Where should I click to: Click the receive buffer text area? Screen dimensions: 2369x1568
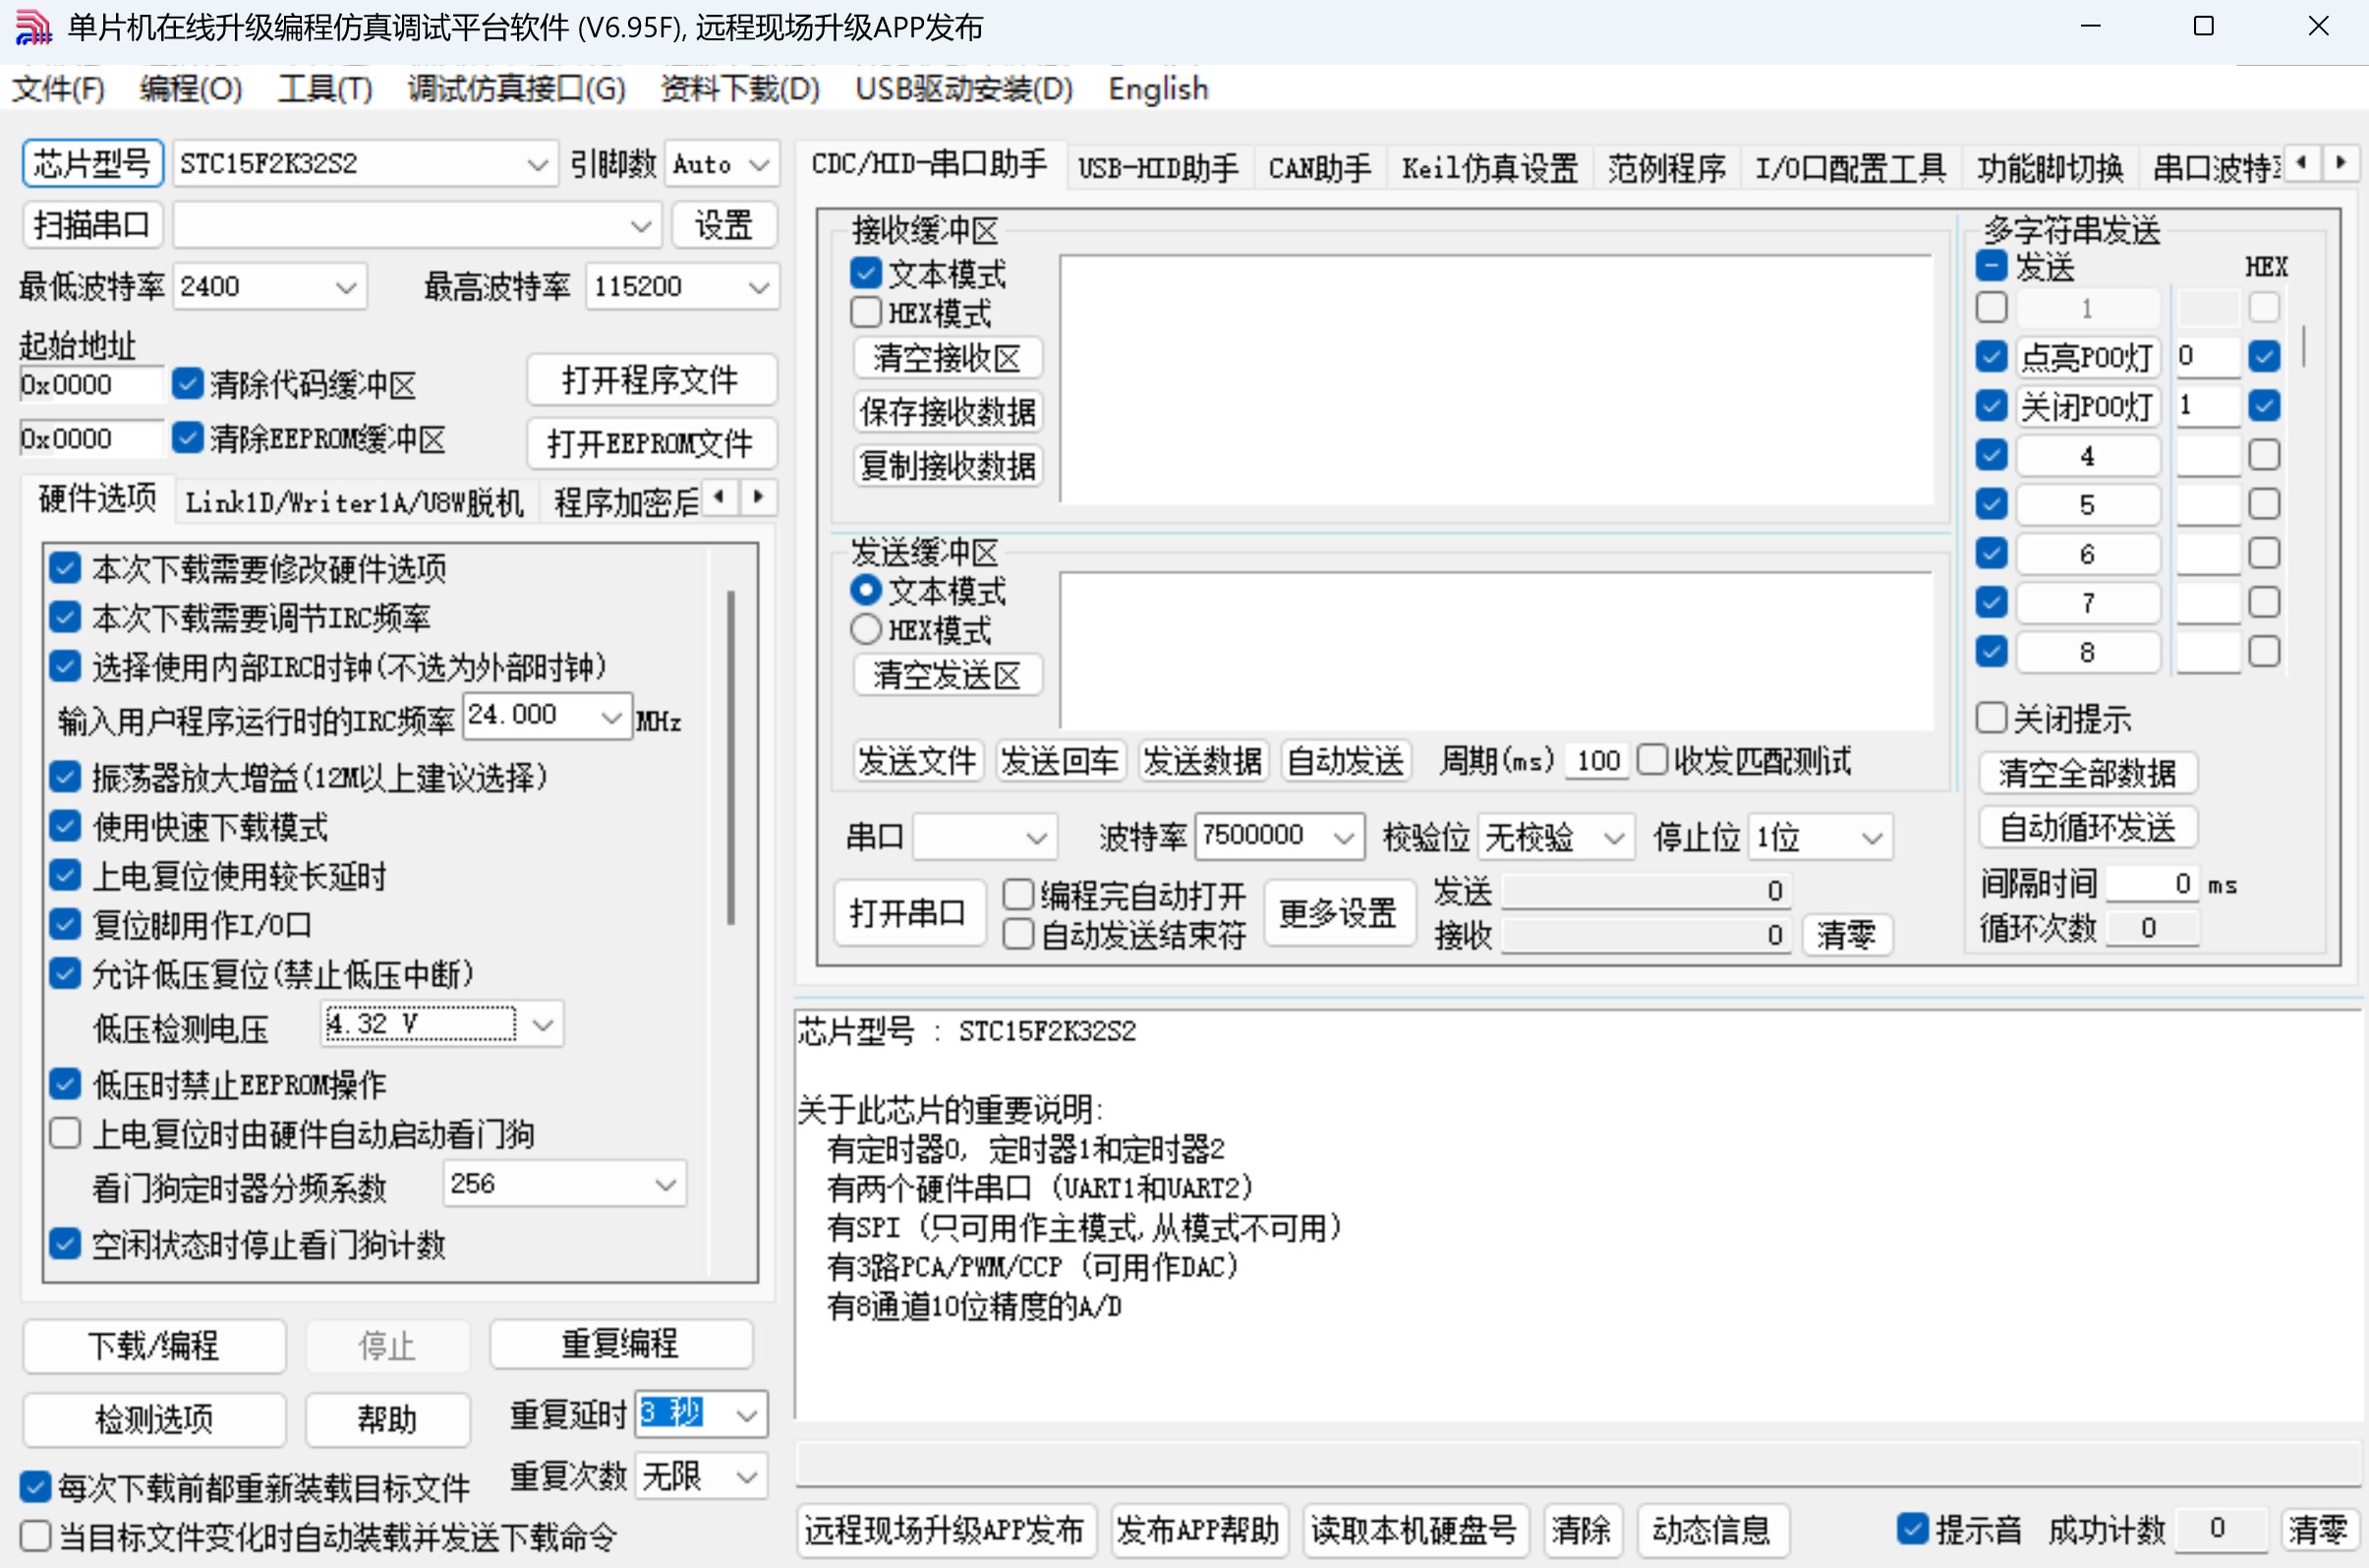click(1496, 379)
